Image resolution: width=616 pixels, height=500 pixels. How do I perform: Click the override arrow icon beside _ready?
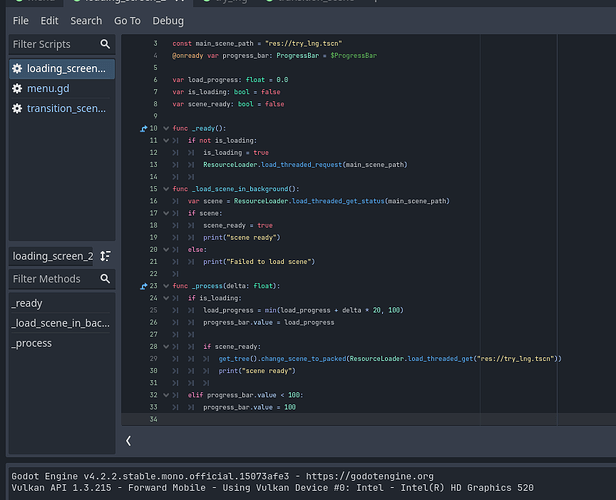click(x=145, y=129)
